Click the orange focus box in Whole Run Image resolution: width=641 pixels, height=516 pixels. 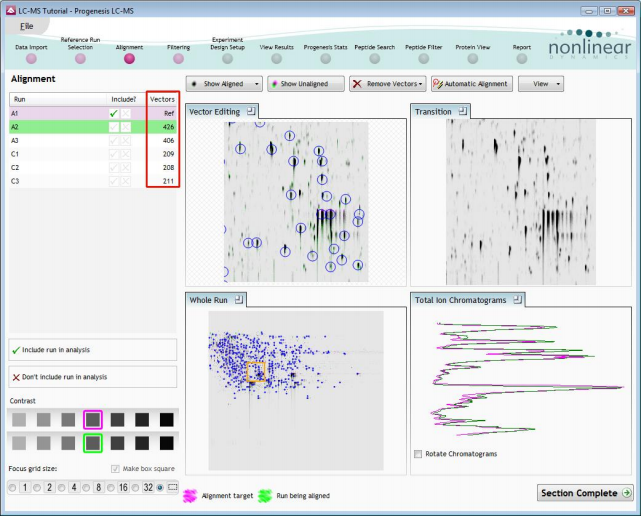256,372
